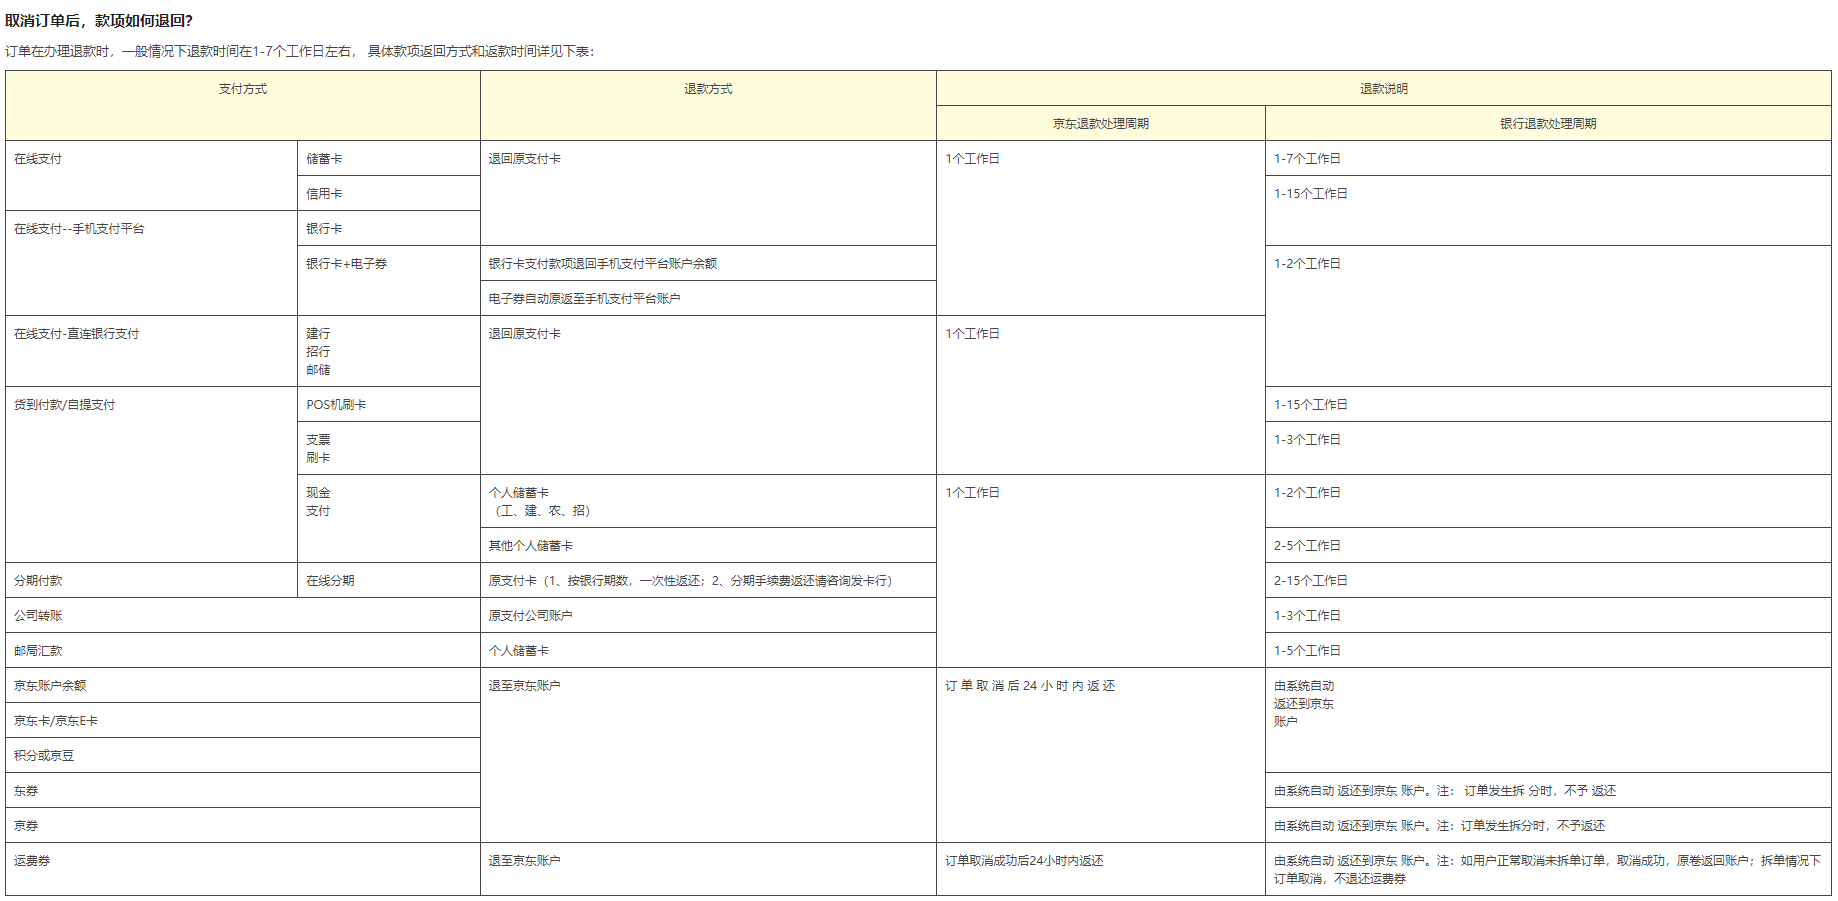Image resolution: width=1838 pixels, height=901 pixels.
Task: Select the 储蓄卡 cell
Action: [324, 159]
